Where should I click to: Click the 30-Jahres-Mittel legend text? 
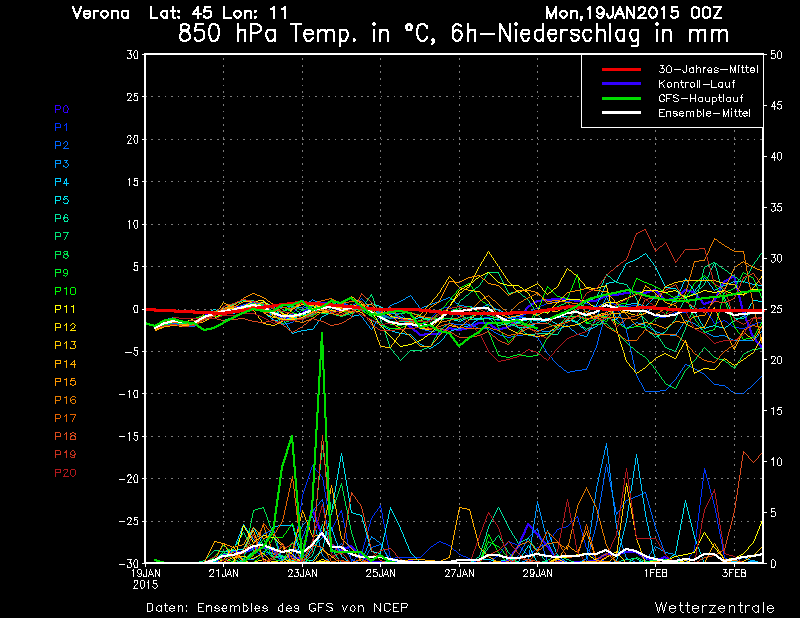[708, 69]
